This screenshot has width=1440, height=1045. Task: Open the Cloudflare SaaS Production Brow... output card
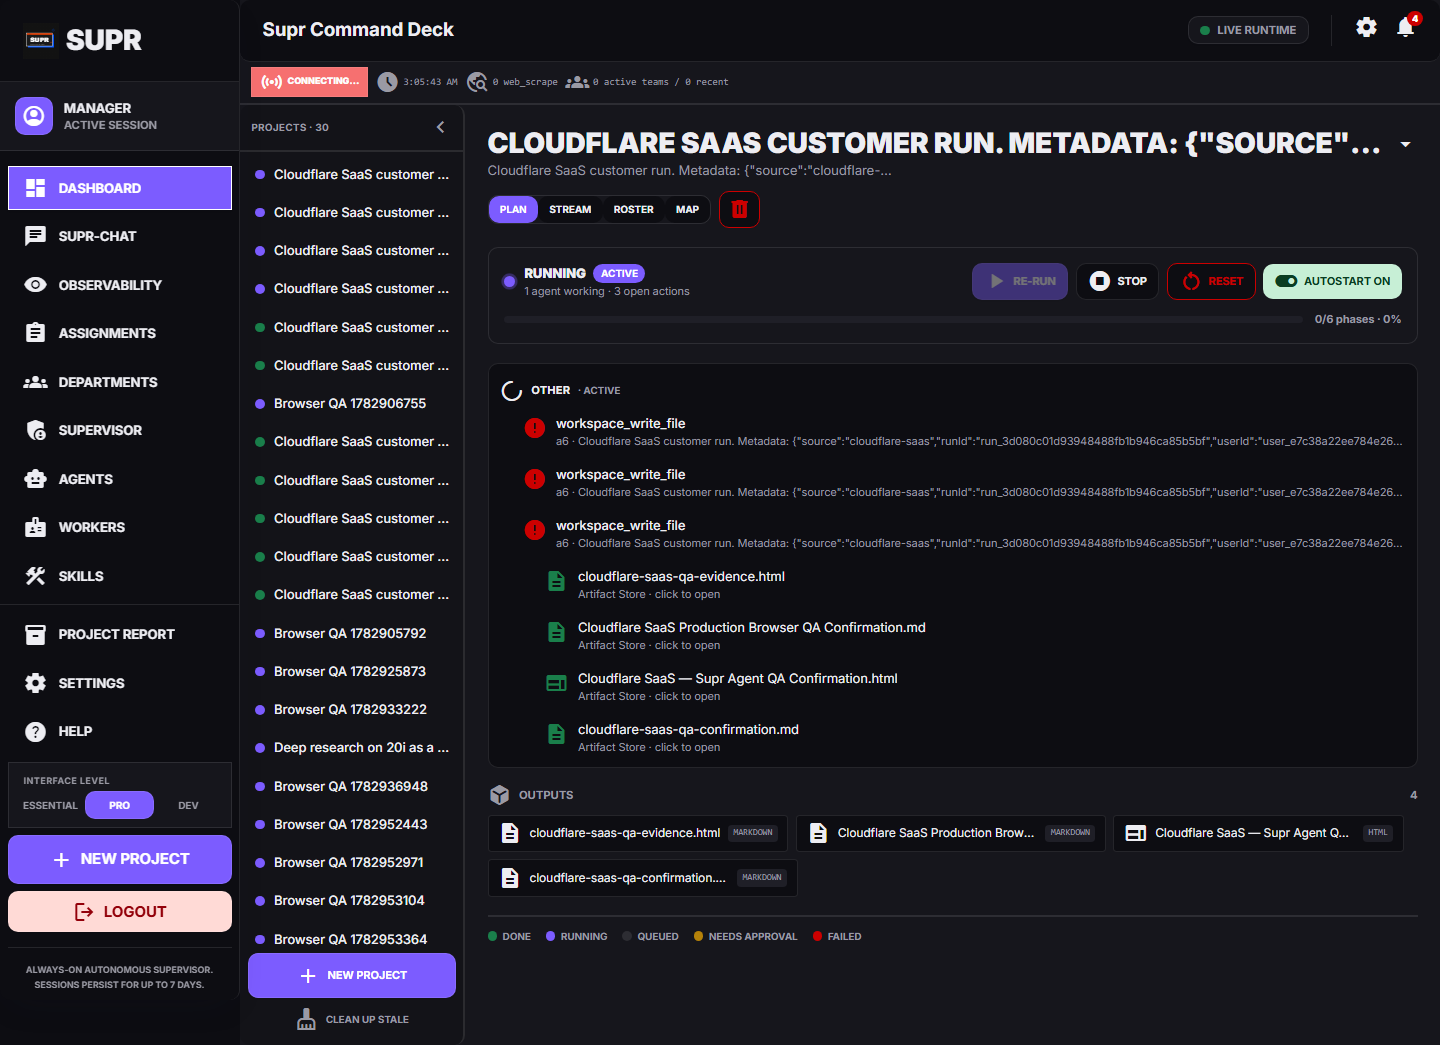pyautogui.click(x=951, y=833)
